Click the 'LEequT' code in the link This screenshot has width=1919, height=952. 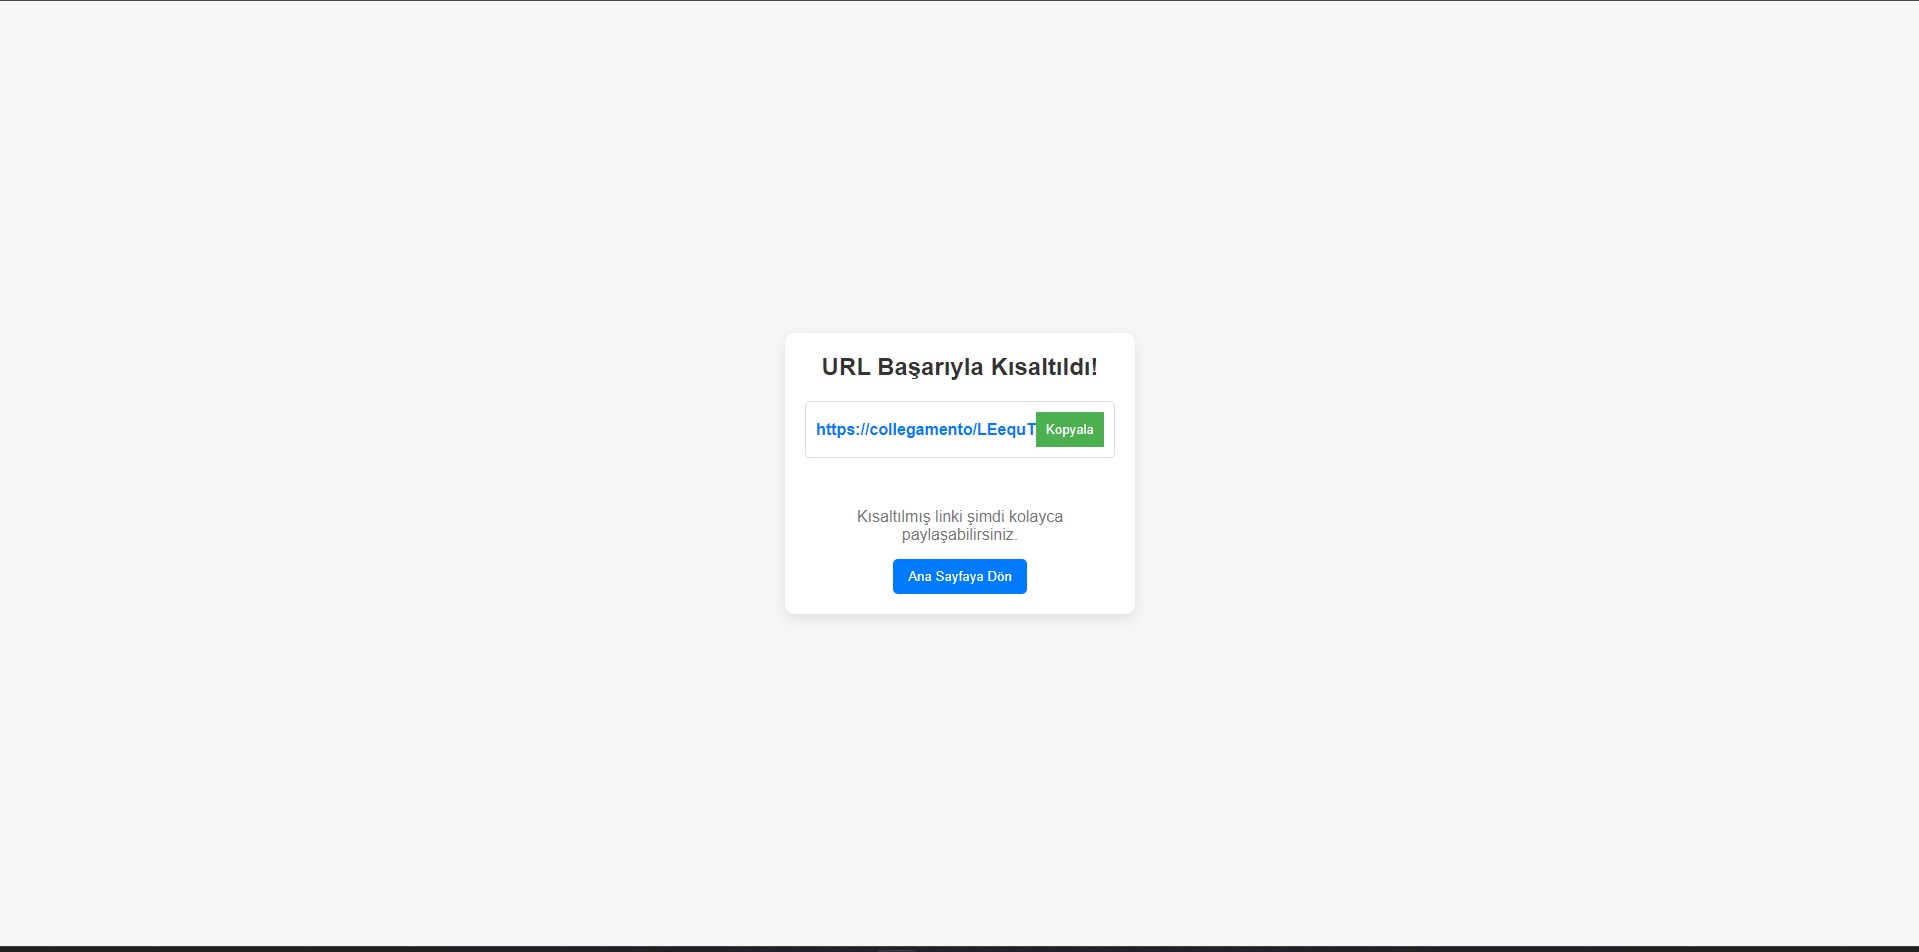click(1007, 429)
